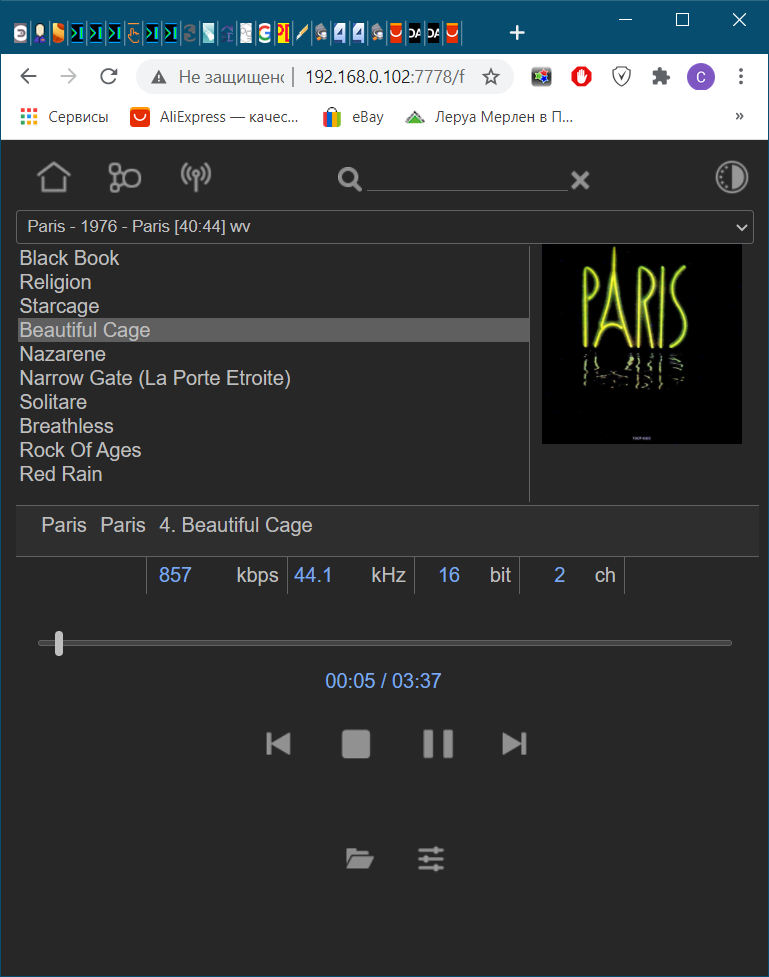Screen dimensions: 769x977
Task: Open the eBay bookmark
Action: (x=353, y=117)
